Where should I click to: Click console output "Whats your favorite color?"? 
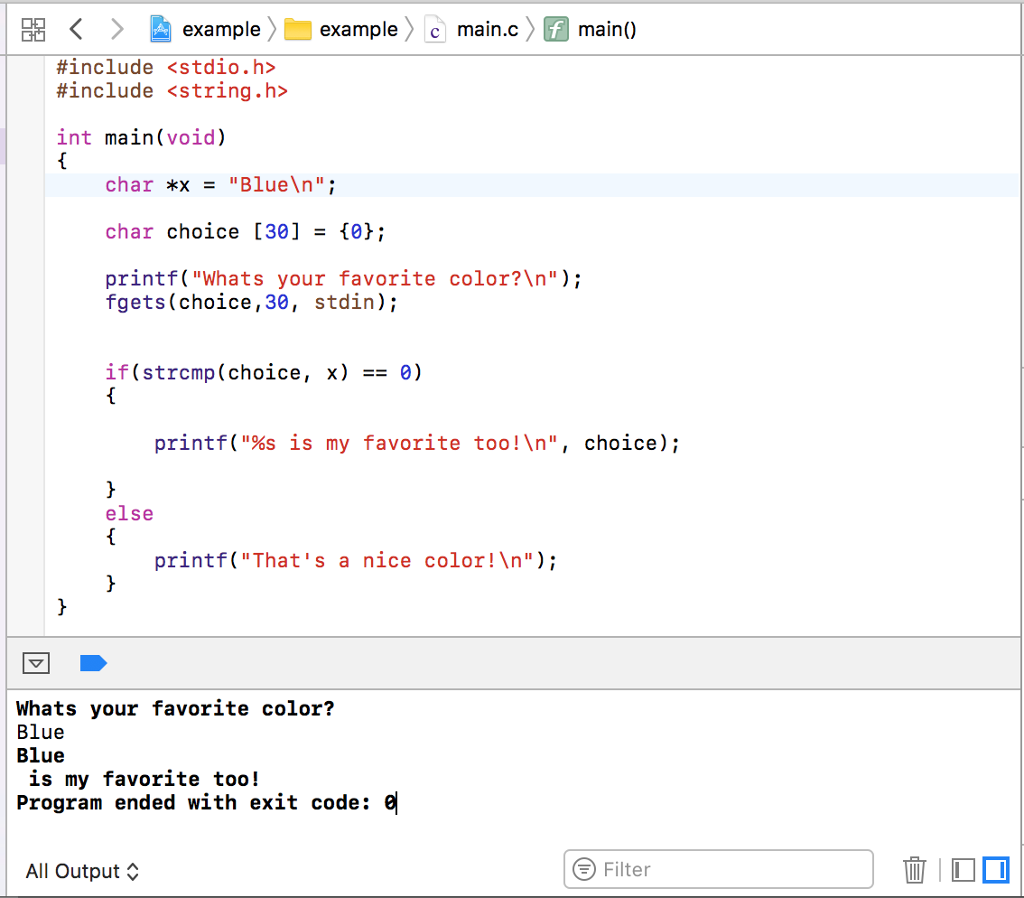click(176, 709)
